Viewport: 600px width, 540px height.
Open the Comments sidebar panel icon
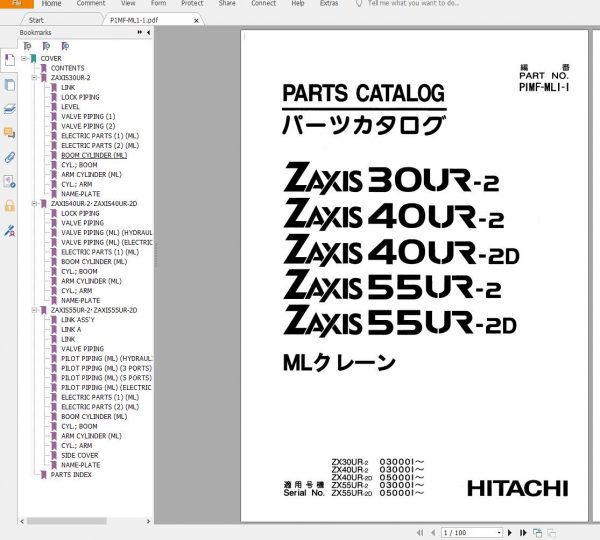click(9, 133)
